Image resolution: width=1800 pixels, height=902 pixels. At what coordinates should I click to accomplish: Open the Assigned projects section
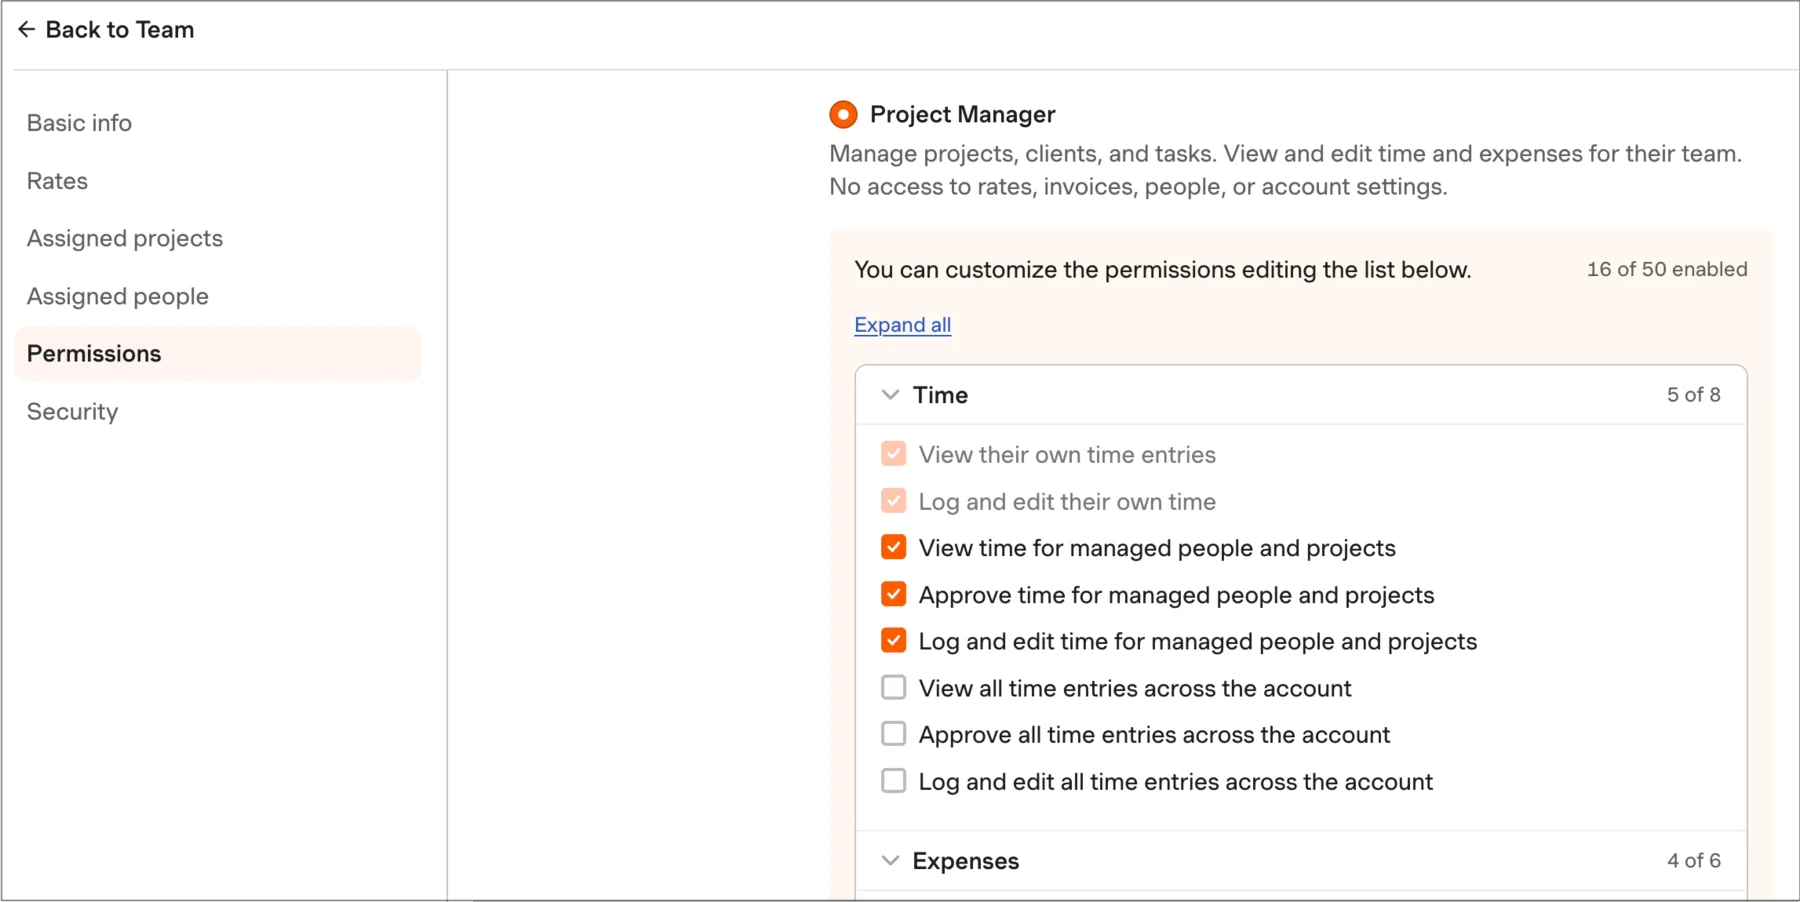pos(125,238)
